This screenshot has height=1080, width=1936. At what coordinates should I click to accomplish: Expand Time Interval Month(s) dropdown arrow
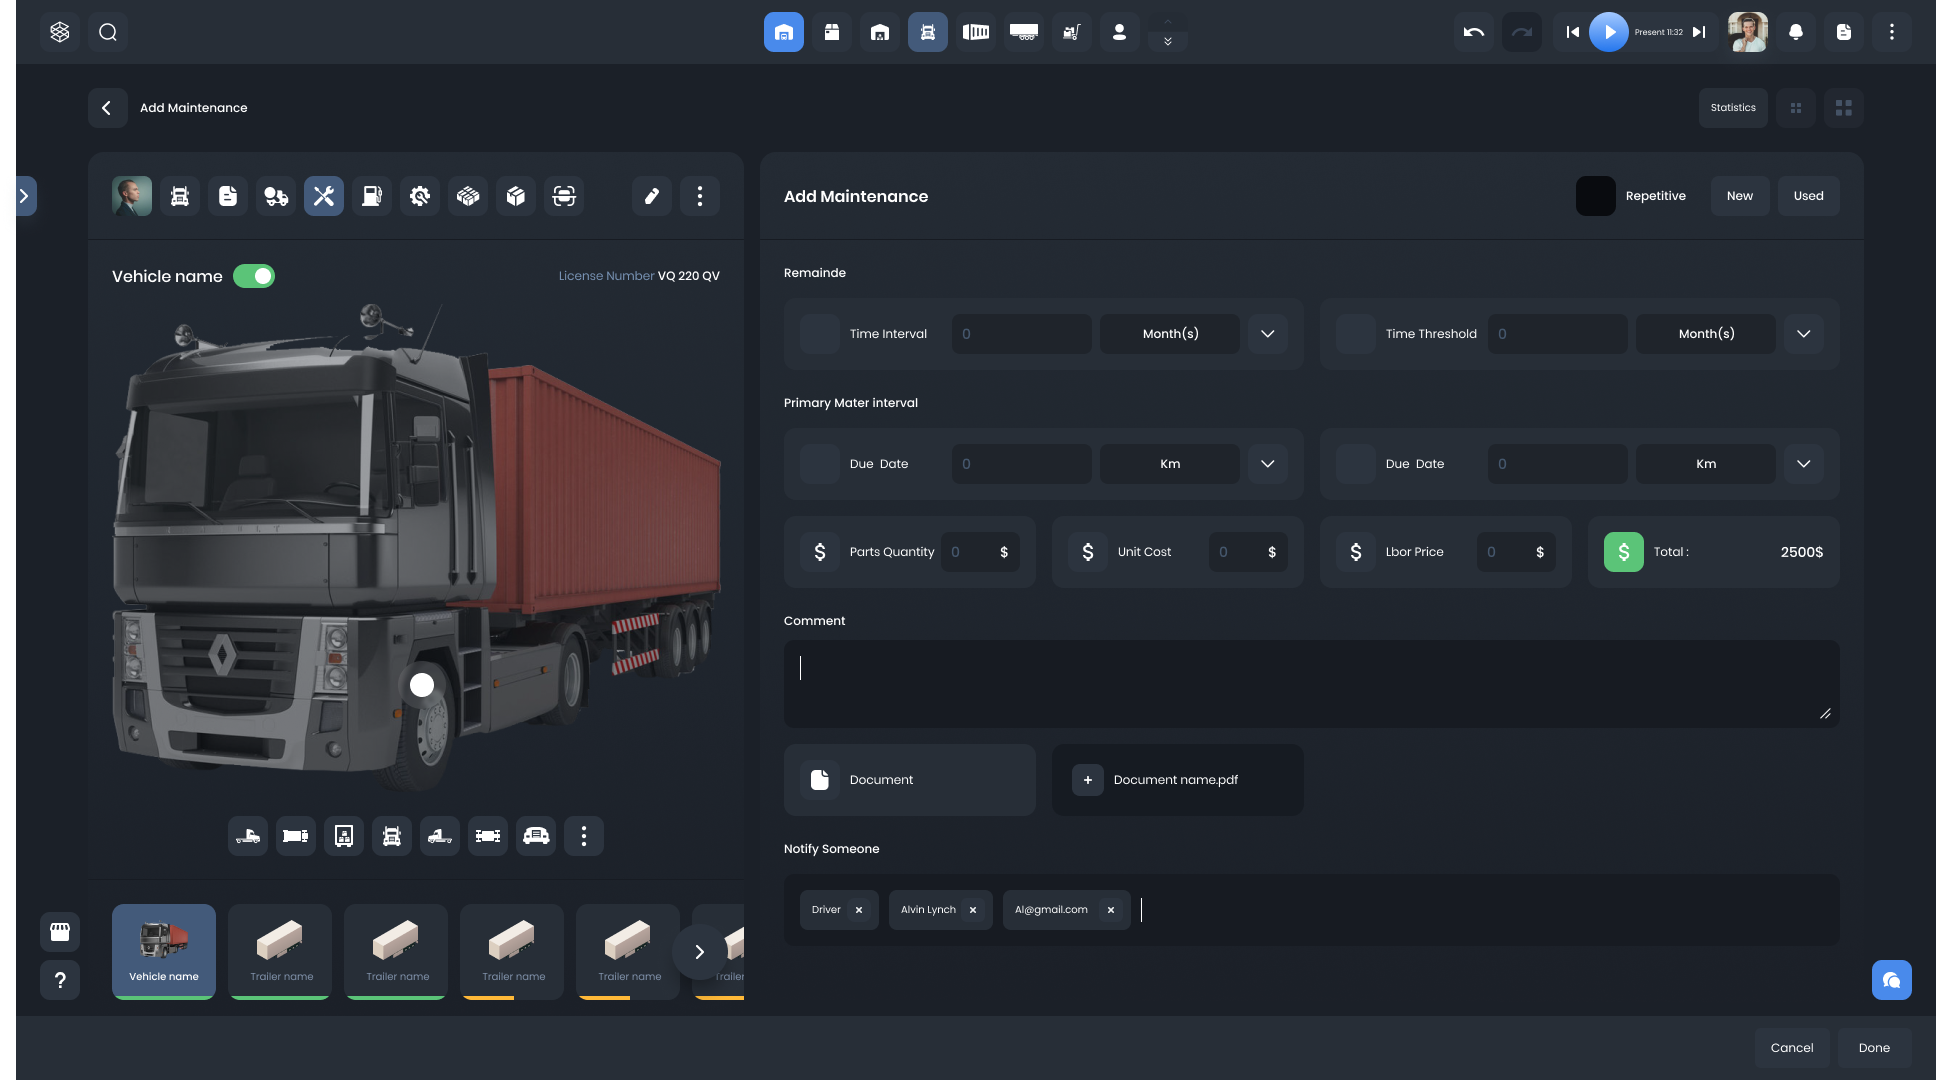click(1268, 334)
